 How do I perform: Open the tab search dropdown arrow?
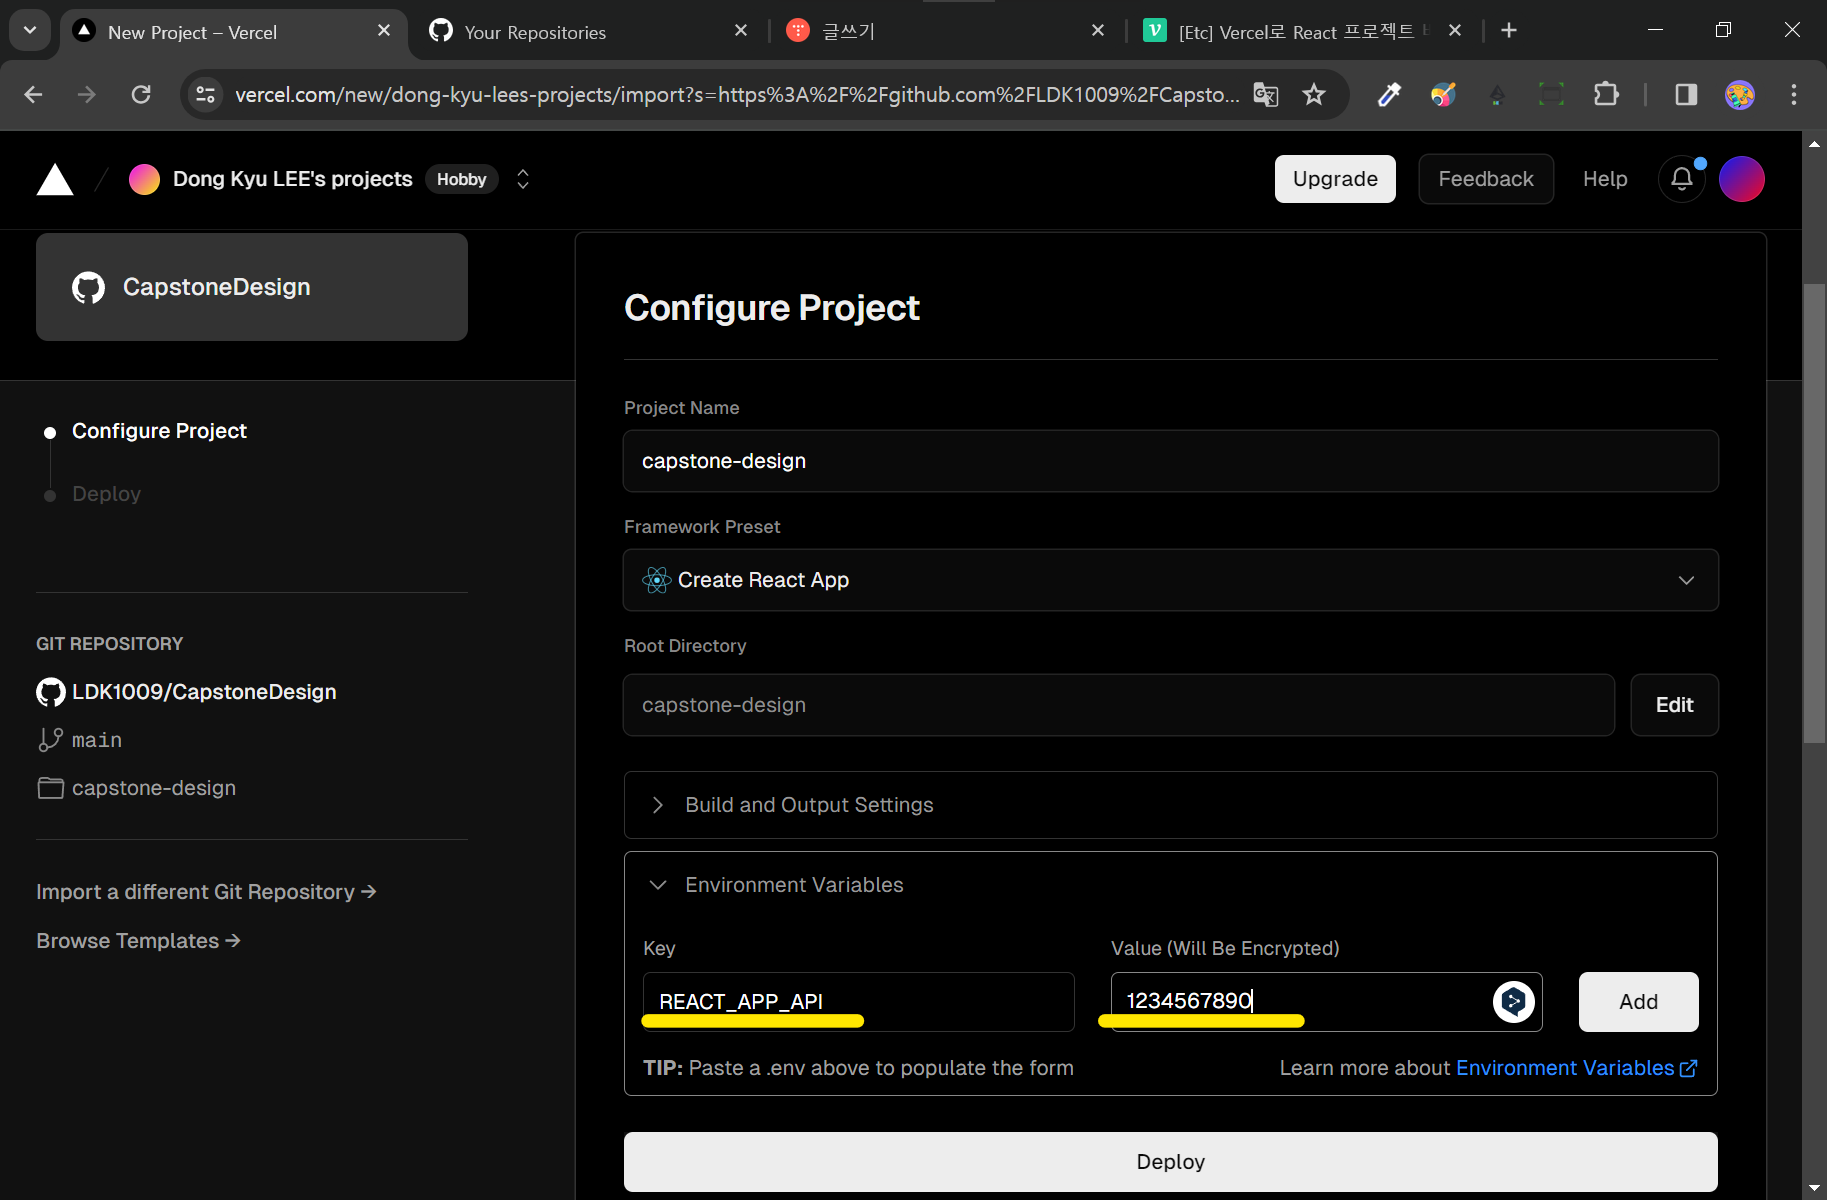30,30
